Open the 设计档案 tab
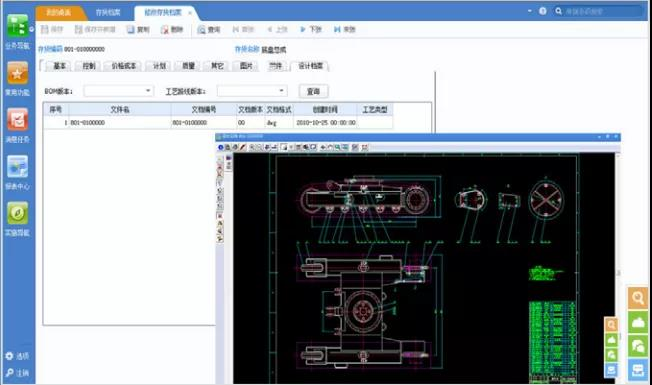Image resolution: width=652 pixels, height=385 pixels. 311,66
